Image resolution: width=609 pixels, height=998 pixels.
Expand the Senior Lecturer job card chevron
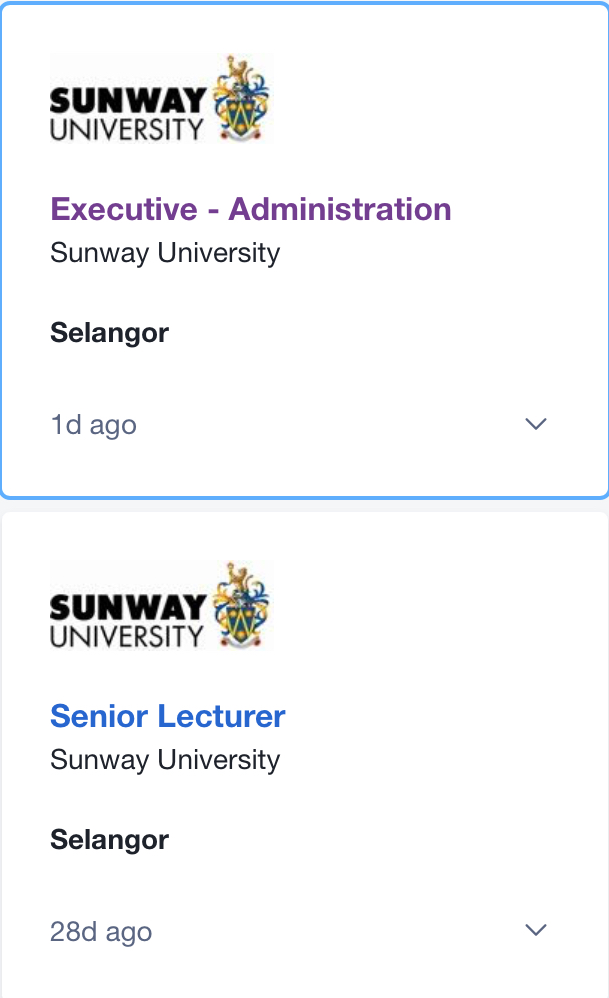[x=536, y=931]
